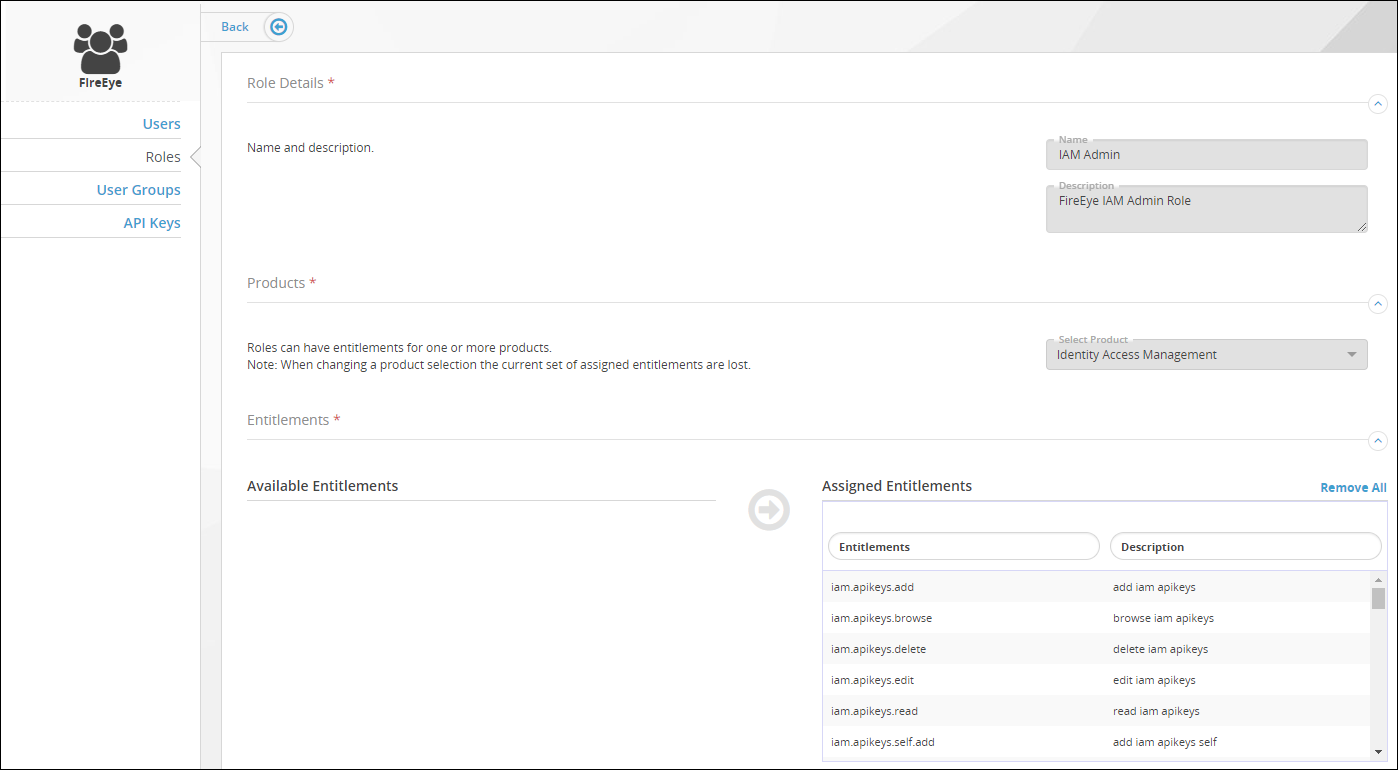Go back using the Back link
The width and height of the screenshot is (1398, 770).
pyautogui.click(x=235, y=27)
